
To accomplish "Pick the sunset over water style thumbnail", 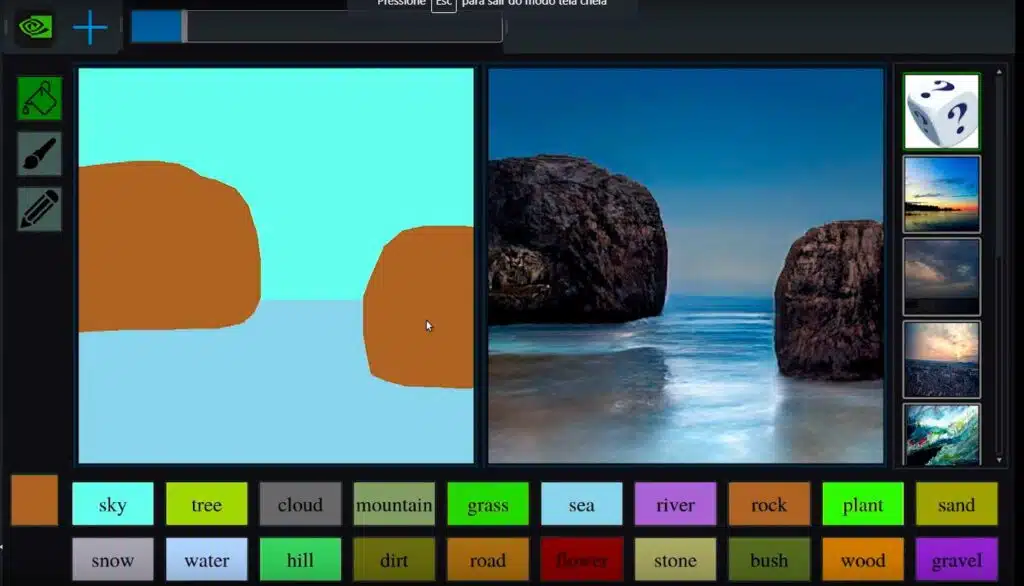I will 941,194.
